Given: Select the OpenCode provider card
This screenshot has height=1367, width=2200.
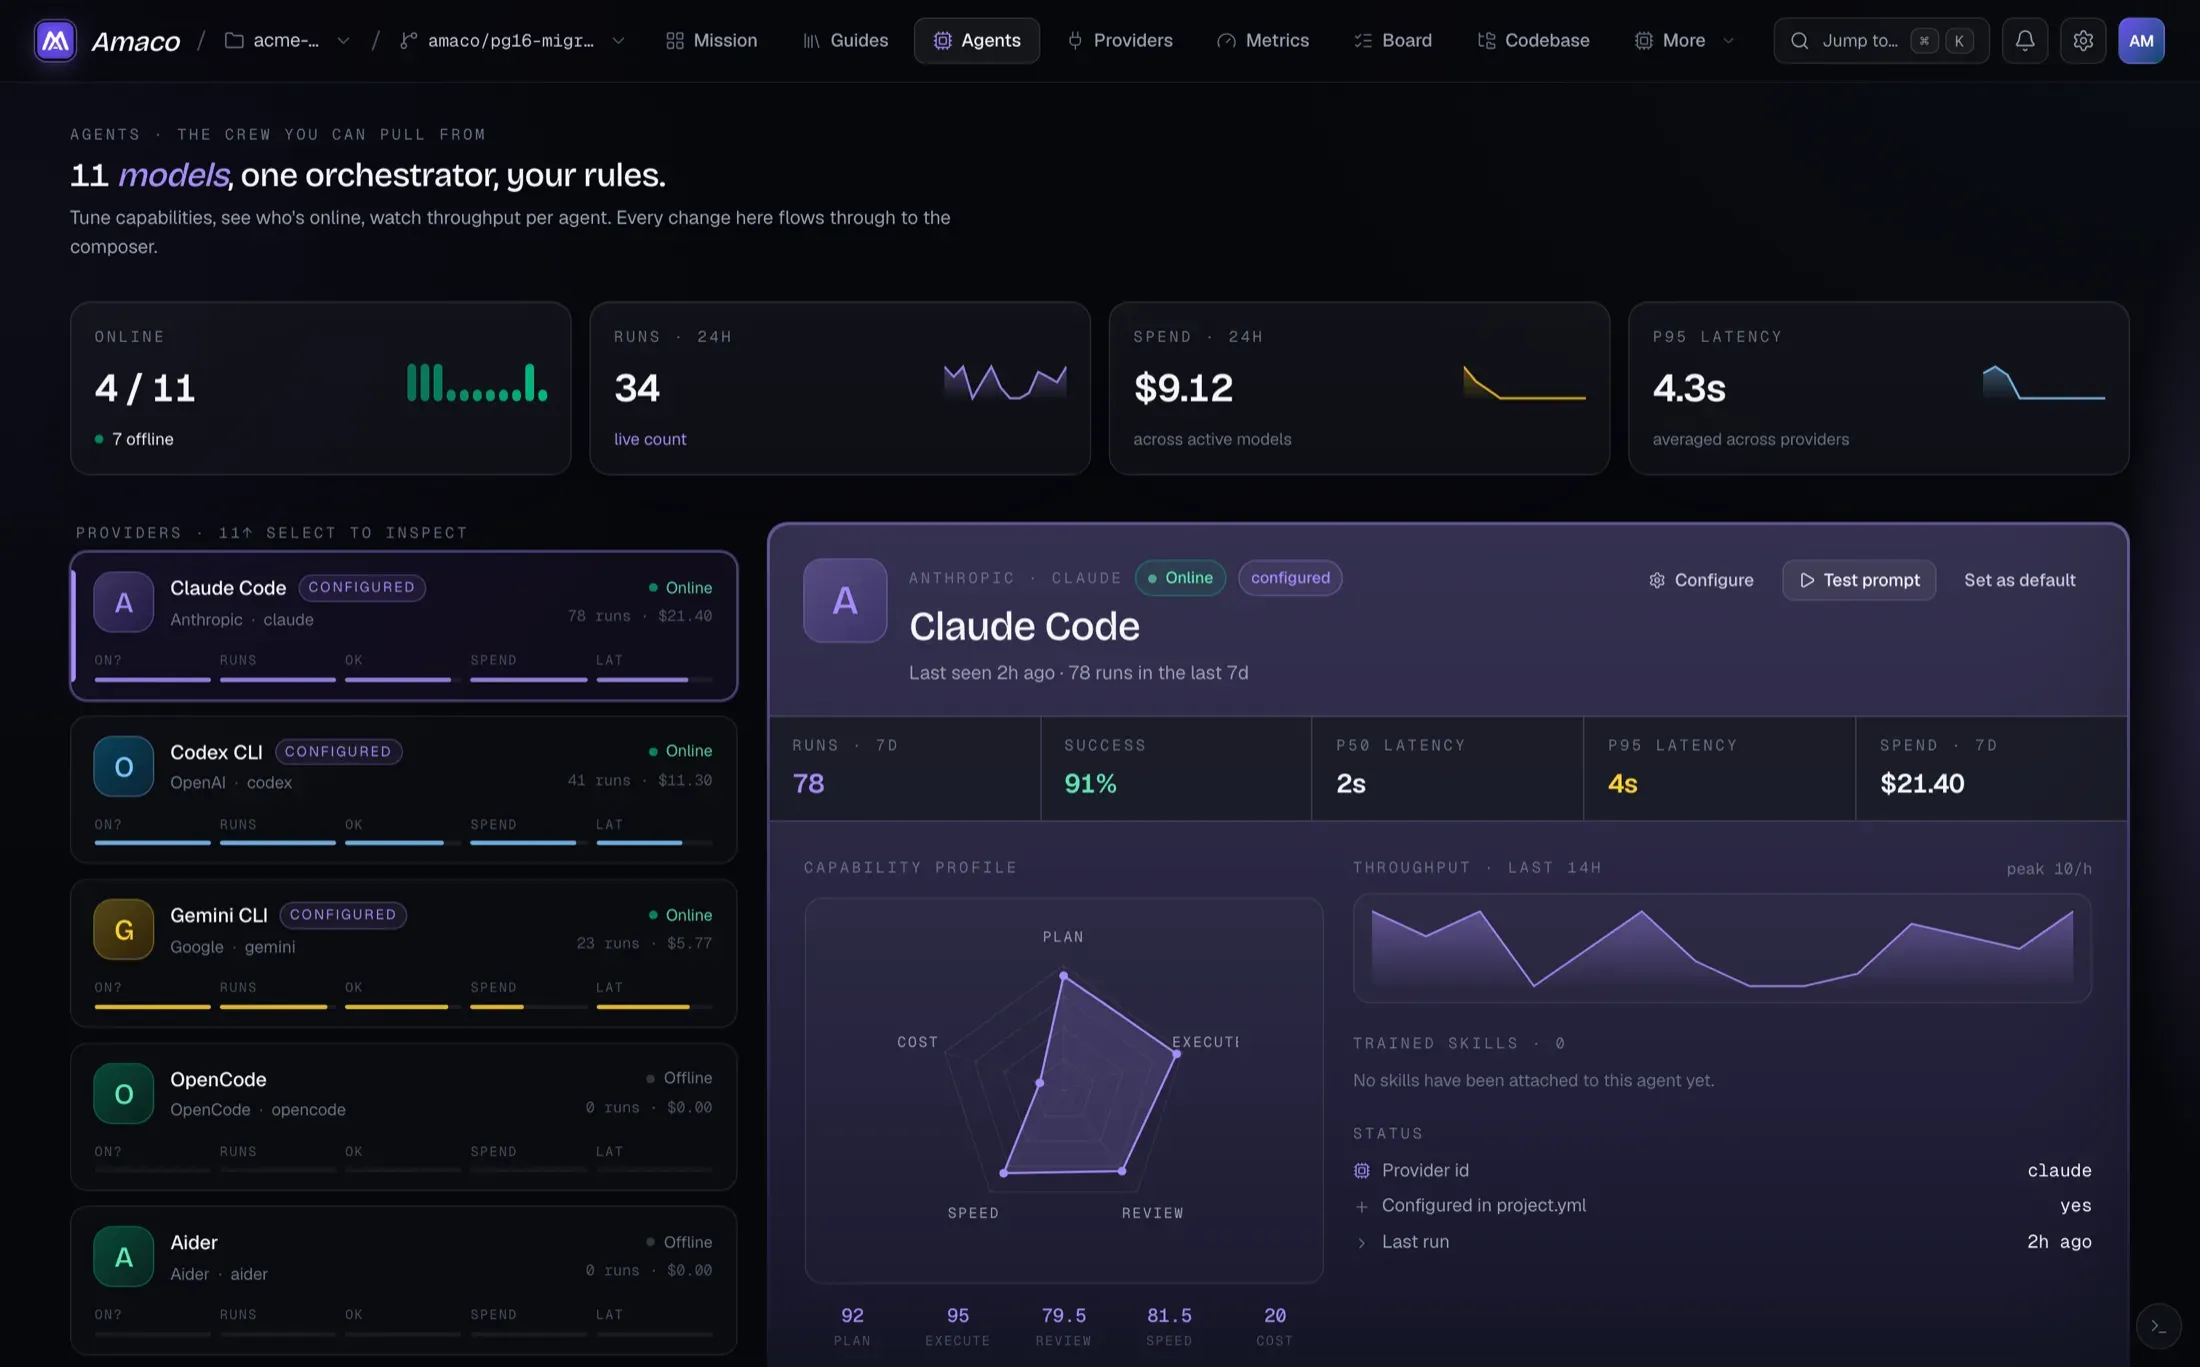Looking at the screenshot, I should point(404,1116).
